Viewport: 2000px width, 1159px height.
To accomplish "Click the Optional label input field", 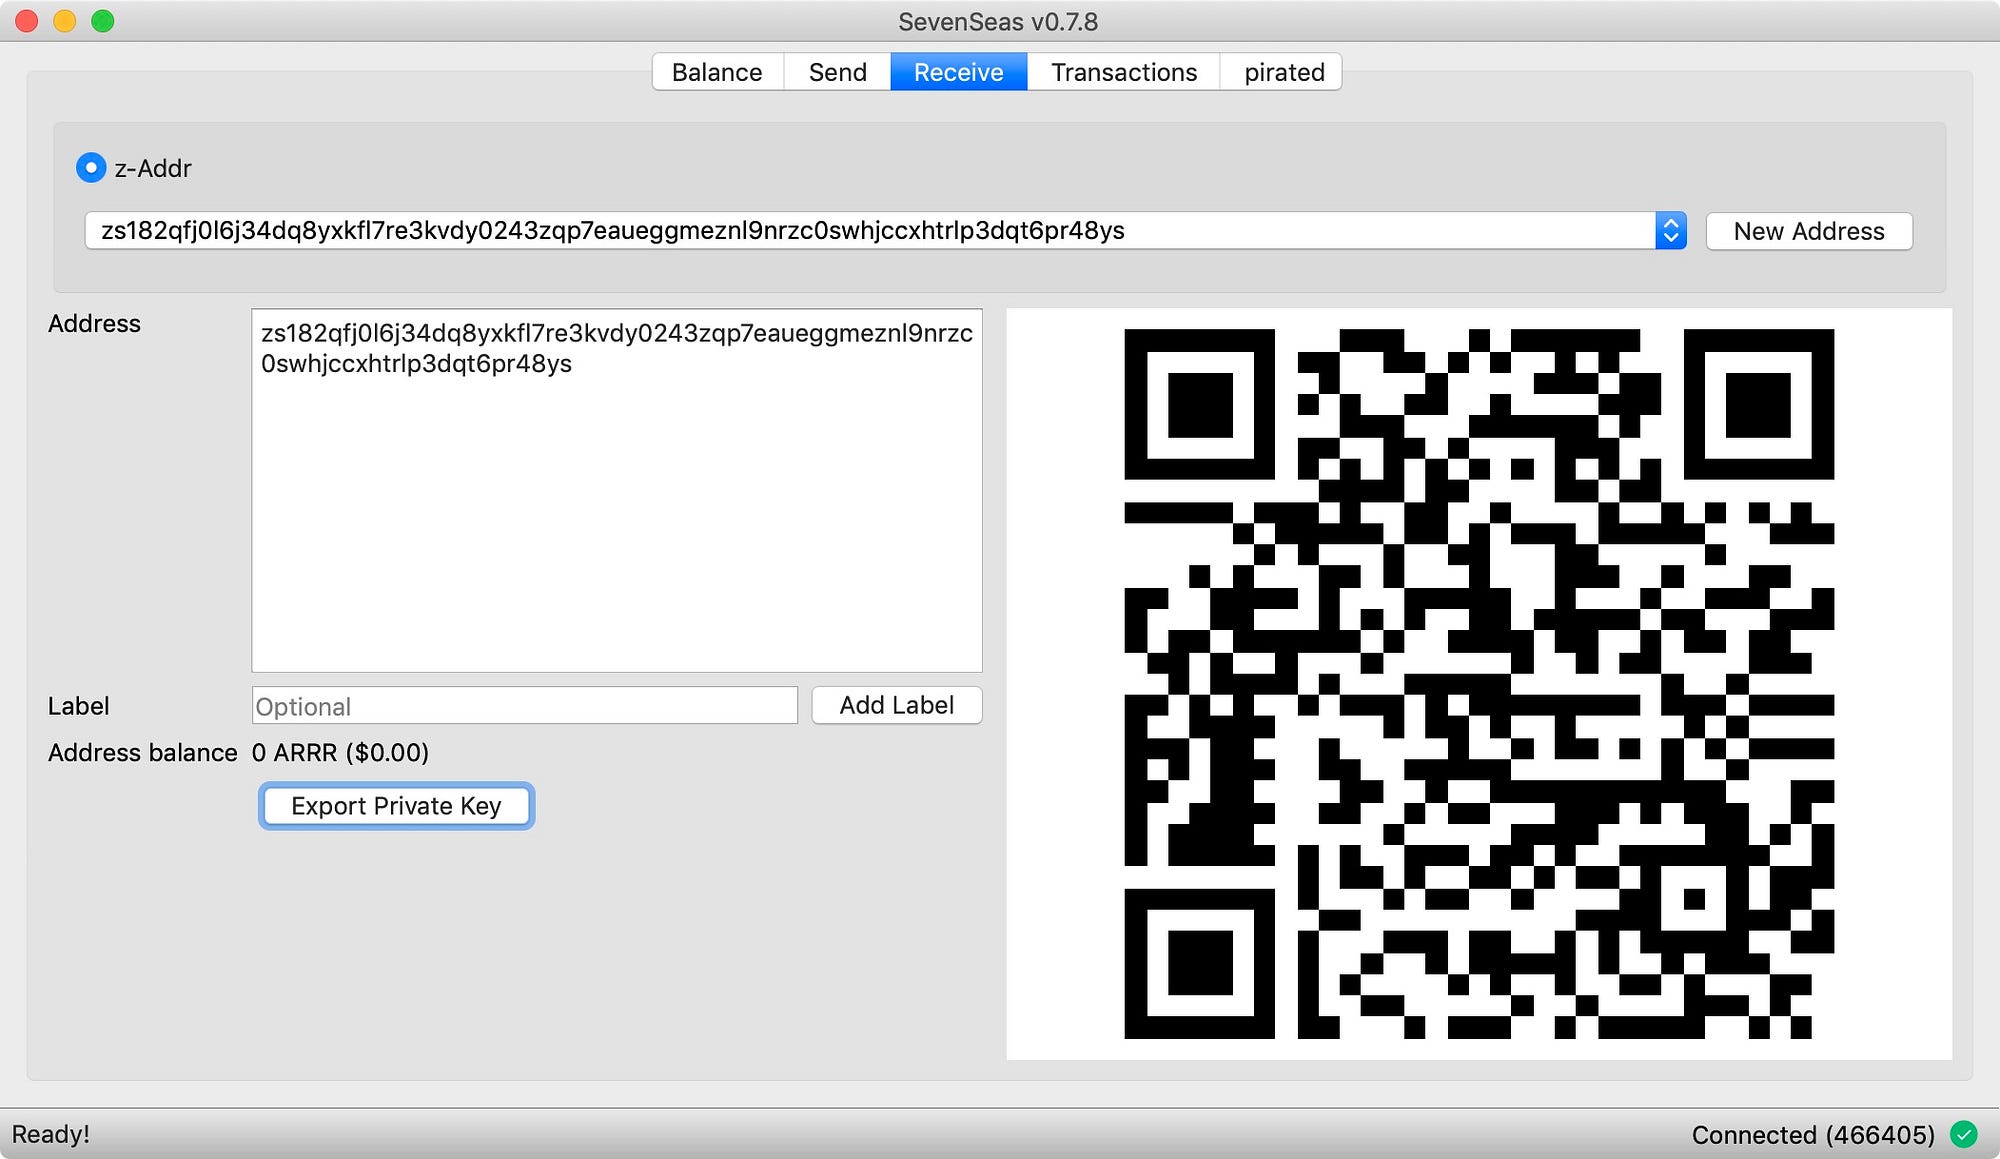I will coord(523,705).
